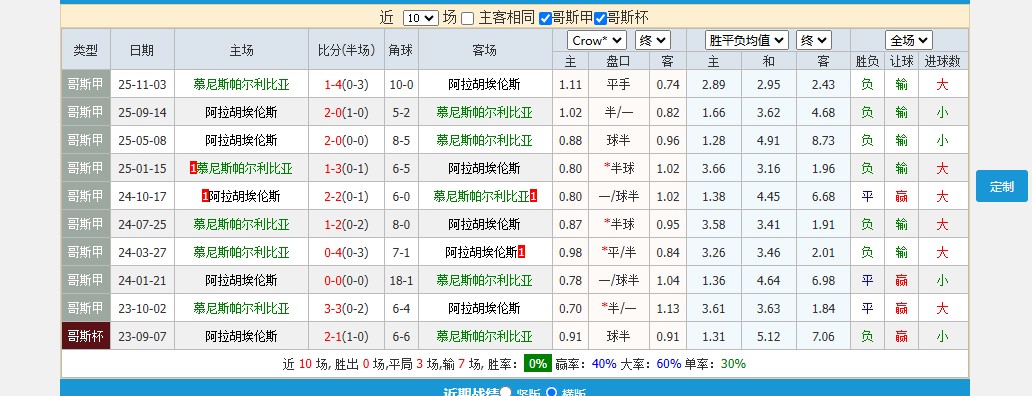Toggle the 主客相同 checkbox

pos(467,18)
